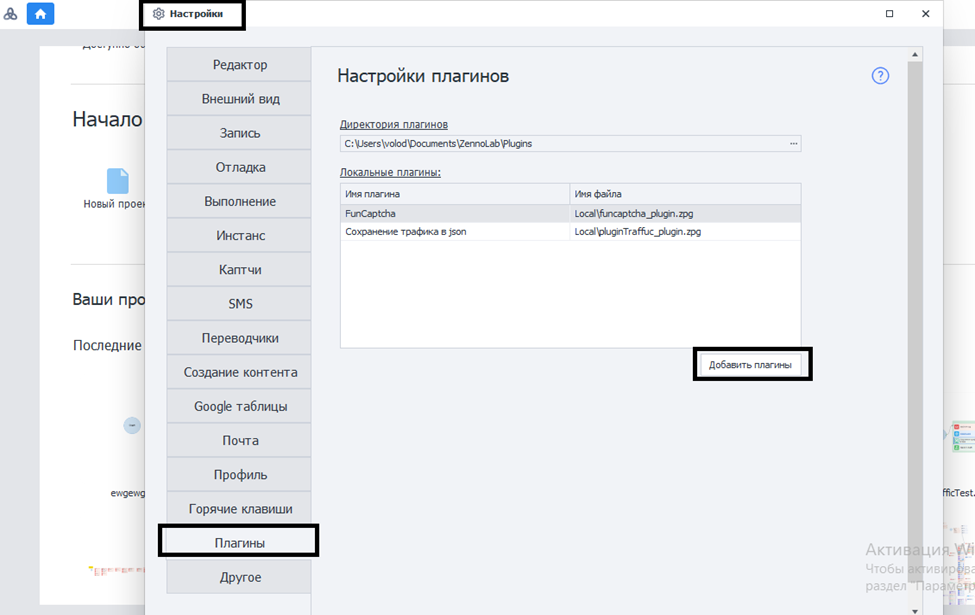
Task: Open Редактор settings tab
Action: (239, 65)
